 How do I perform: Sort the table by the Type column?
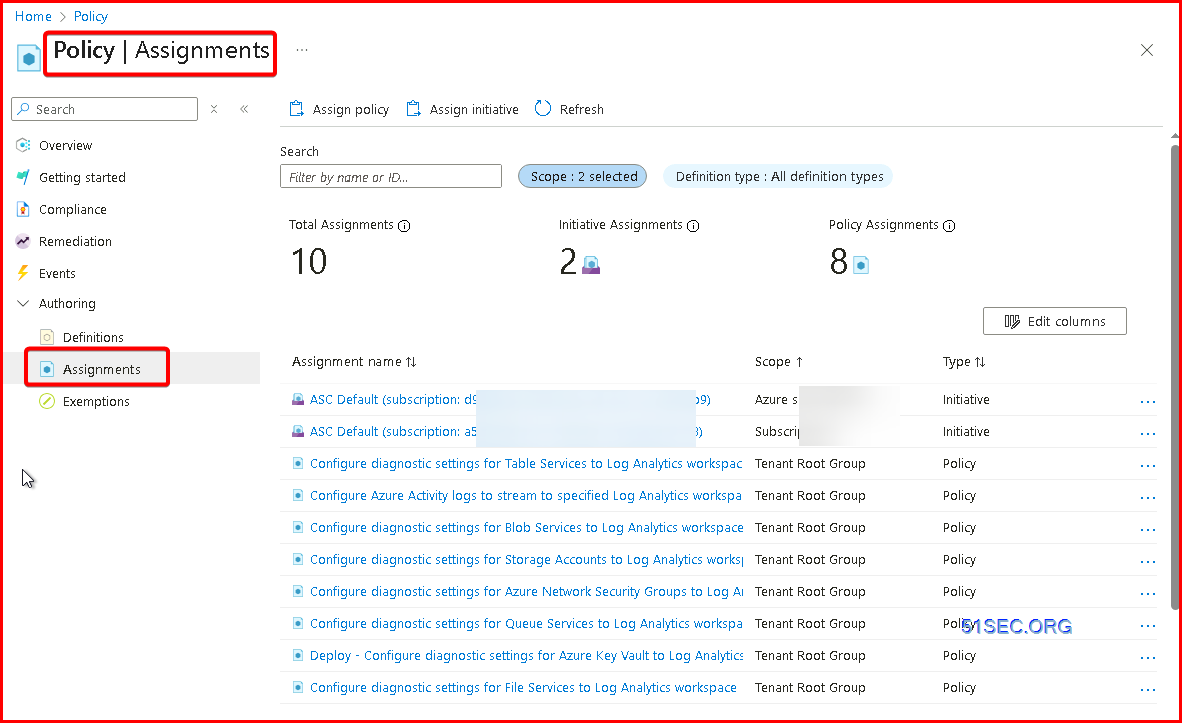pyautogui.click(x=963, y=362)
